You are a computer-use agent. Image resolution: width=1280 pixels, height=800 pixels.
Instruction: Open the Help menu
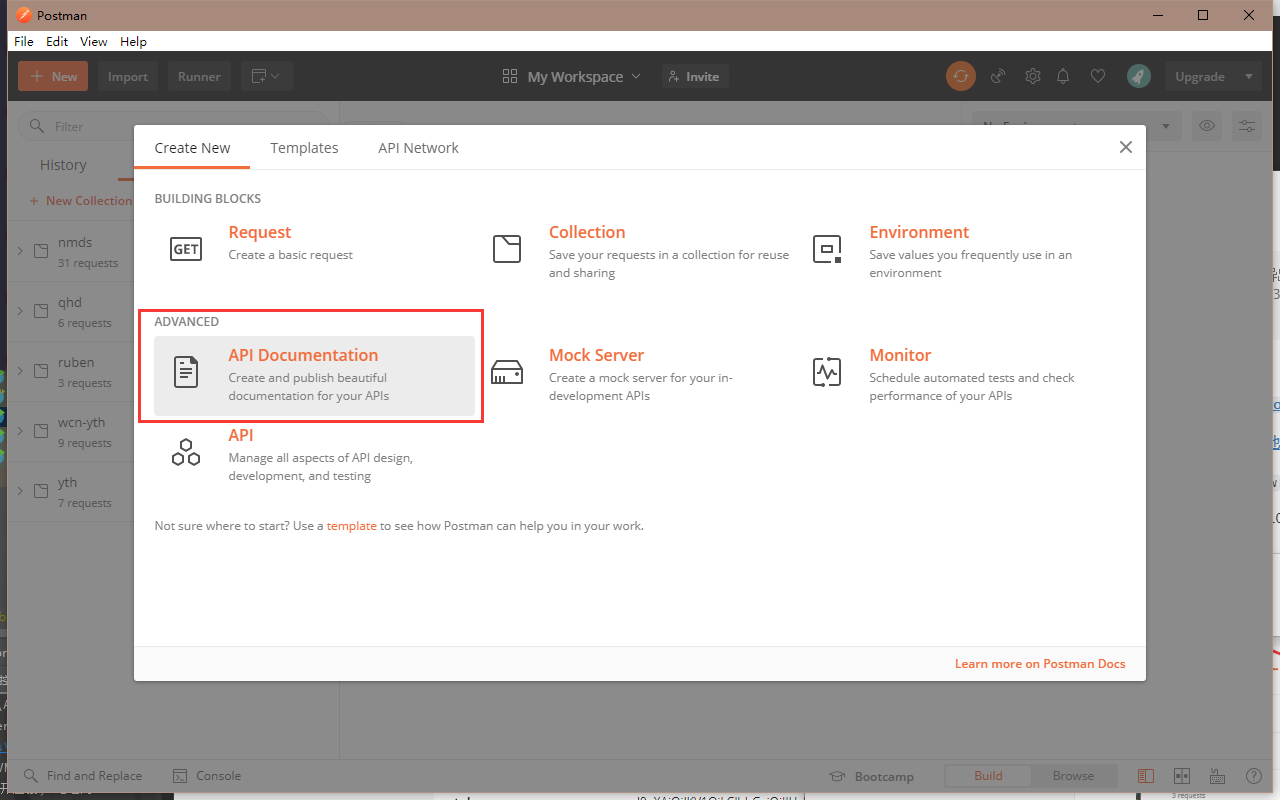click(133, 42)
